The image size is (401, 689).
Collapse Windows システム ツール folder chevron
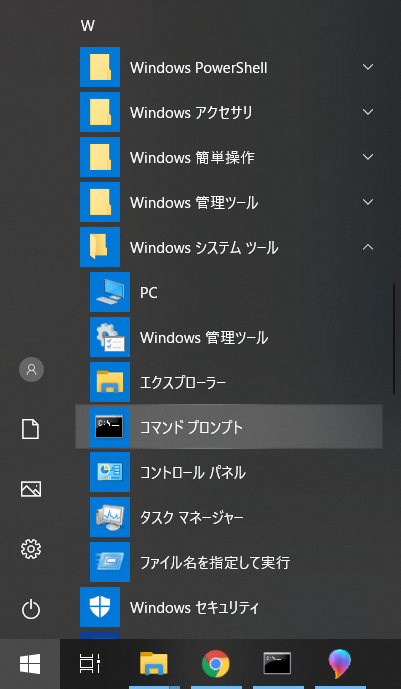coord(368,247)
